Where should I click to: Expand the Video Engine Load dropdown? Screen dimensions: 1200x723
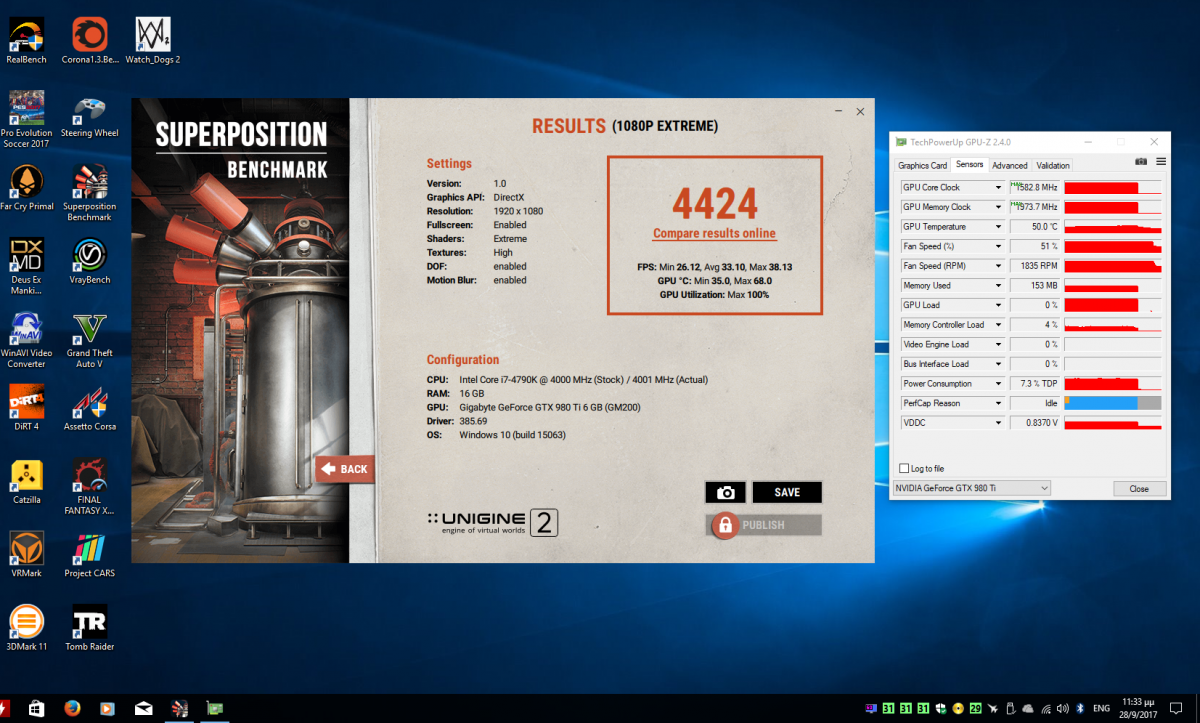[997, 344]
